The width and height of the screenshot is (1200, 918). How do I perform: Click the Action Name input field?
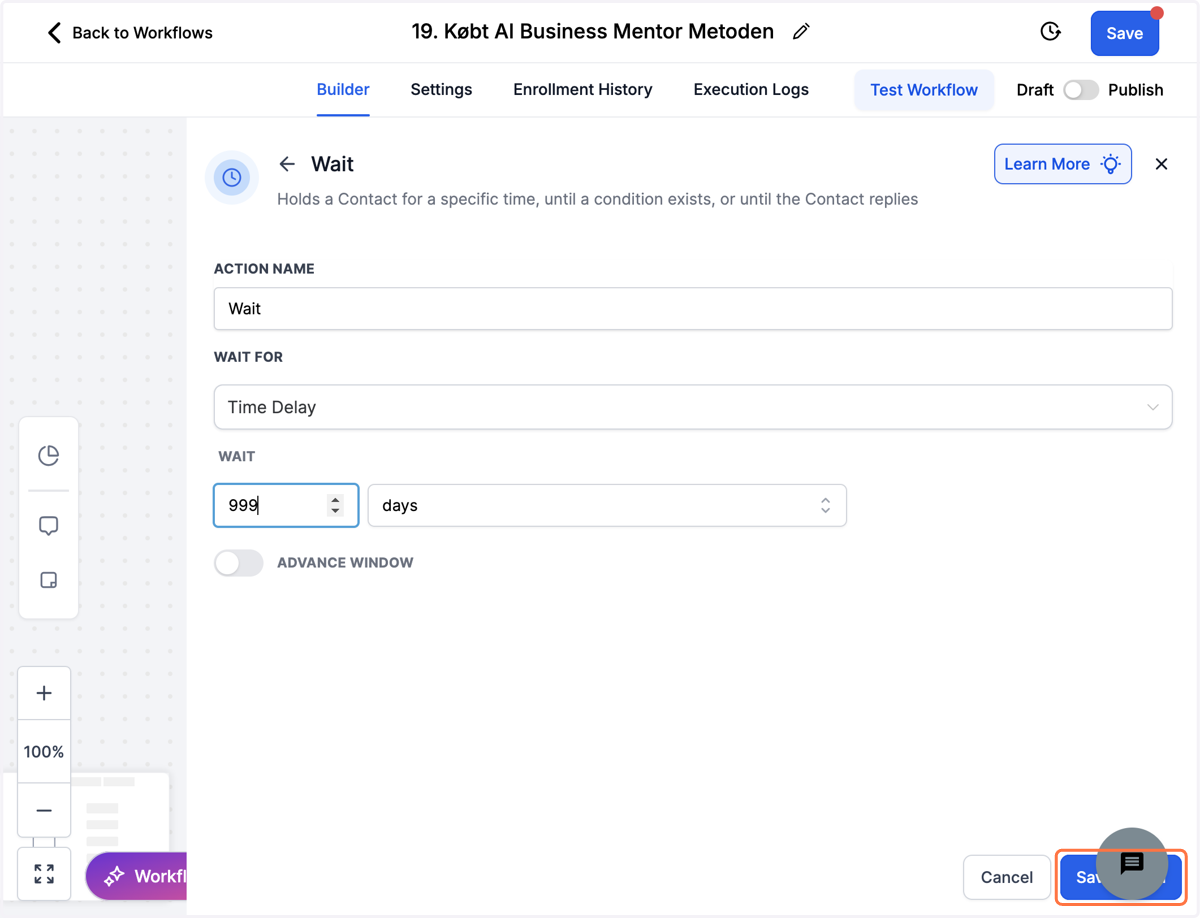point(693,309)
